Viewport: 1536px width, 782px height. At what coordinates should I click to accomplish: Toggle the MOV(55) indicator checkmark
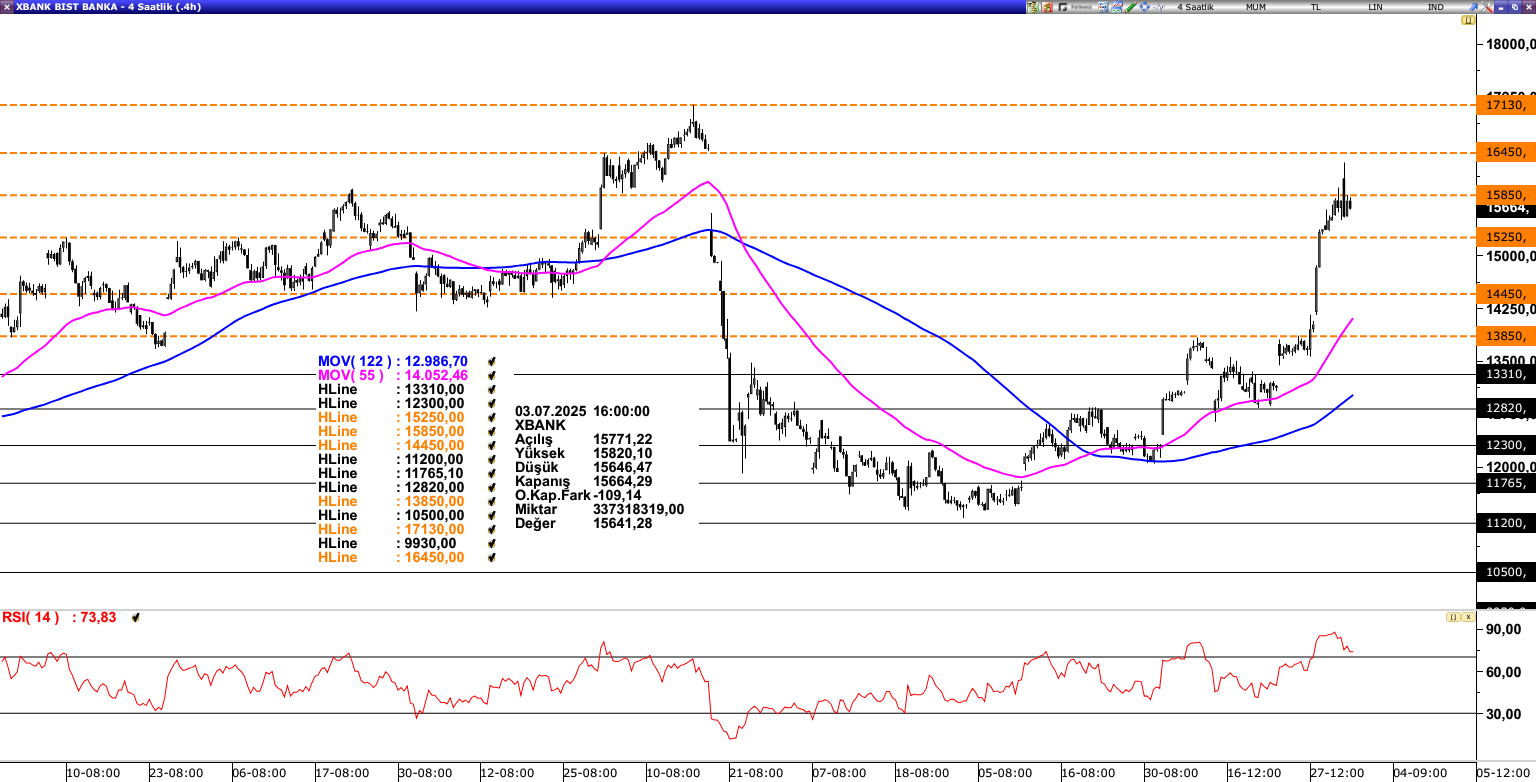click(x=491, y=375)
